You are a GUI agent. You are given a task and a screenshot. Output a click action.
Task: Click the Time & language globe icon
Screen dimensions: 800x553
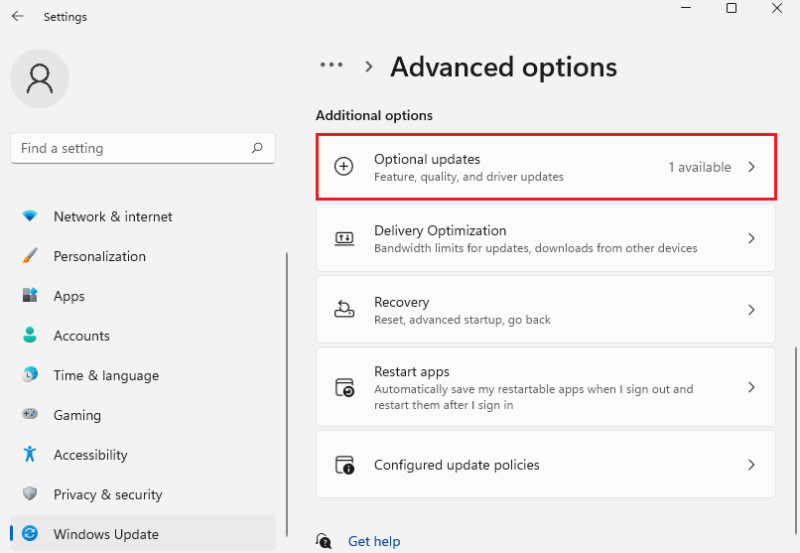click(30, 374)
